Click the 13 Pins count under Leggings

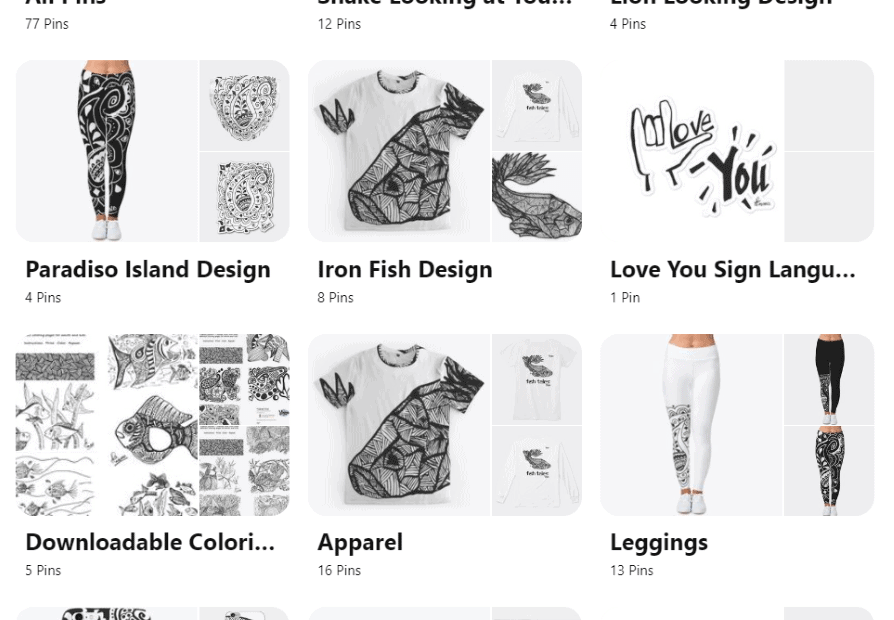tap(632, 570)
